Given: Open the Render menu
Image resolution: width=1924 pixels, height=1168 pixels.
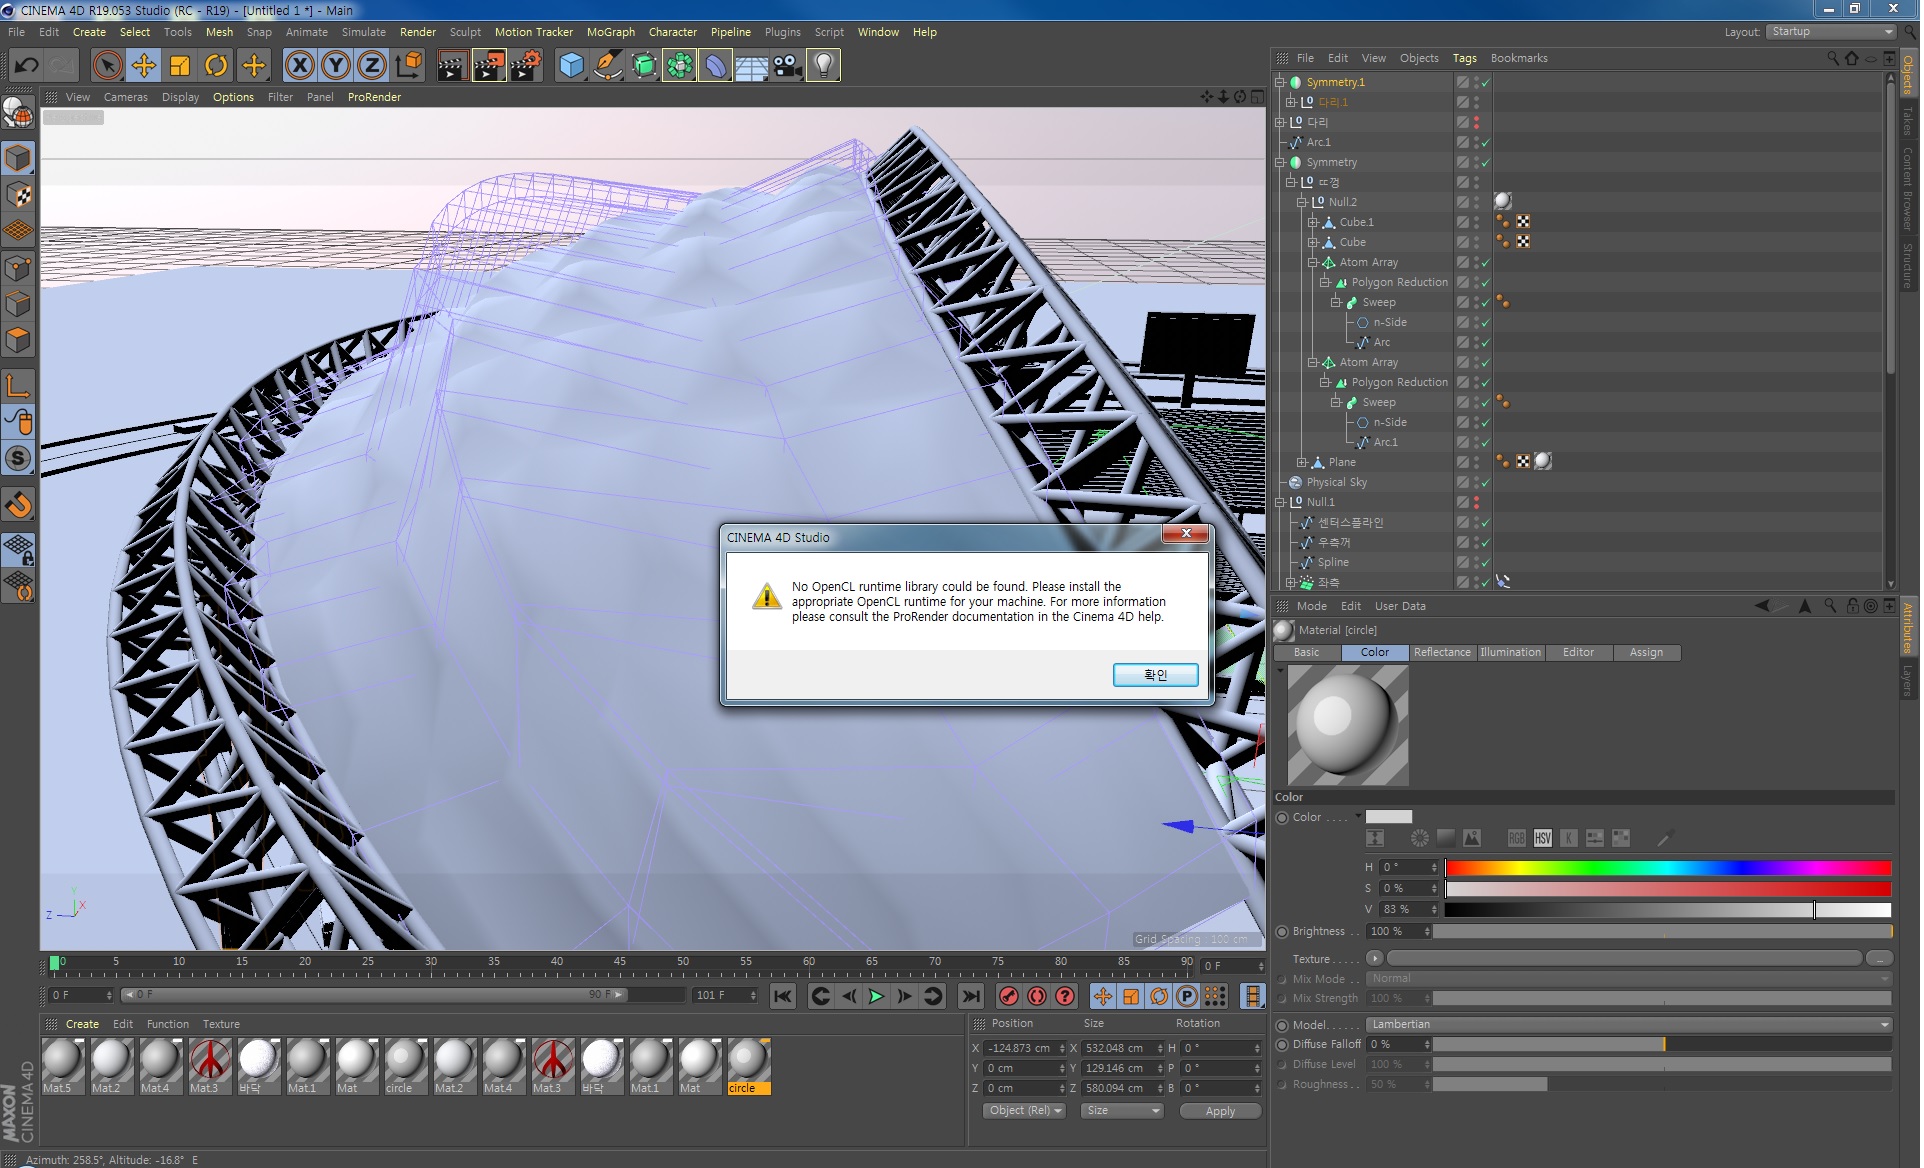Looking at the screenshot, I should (x=417, y=32).
